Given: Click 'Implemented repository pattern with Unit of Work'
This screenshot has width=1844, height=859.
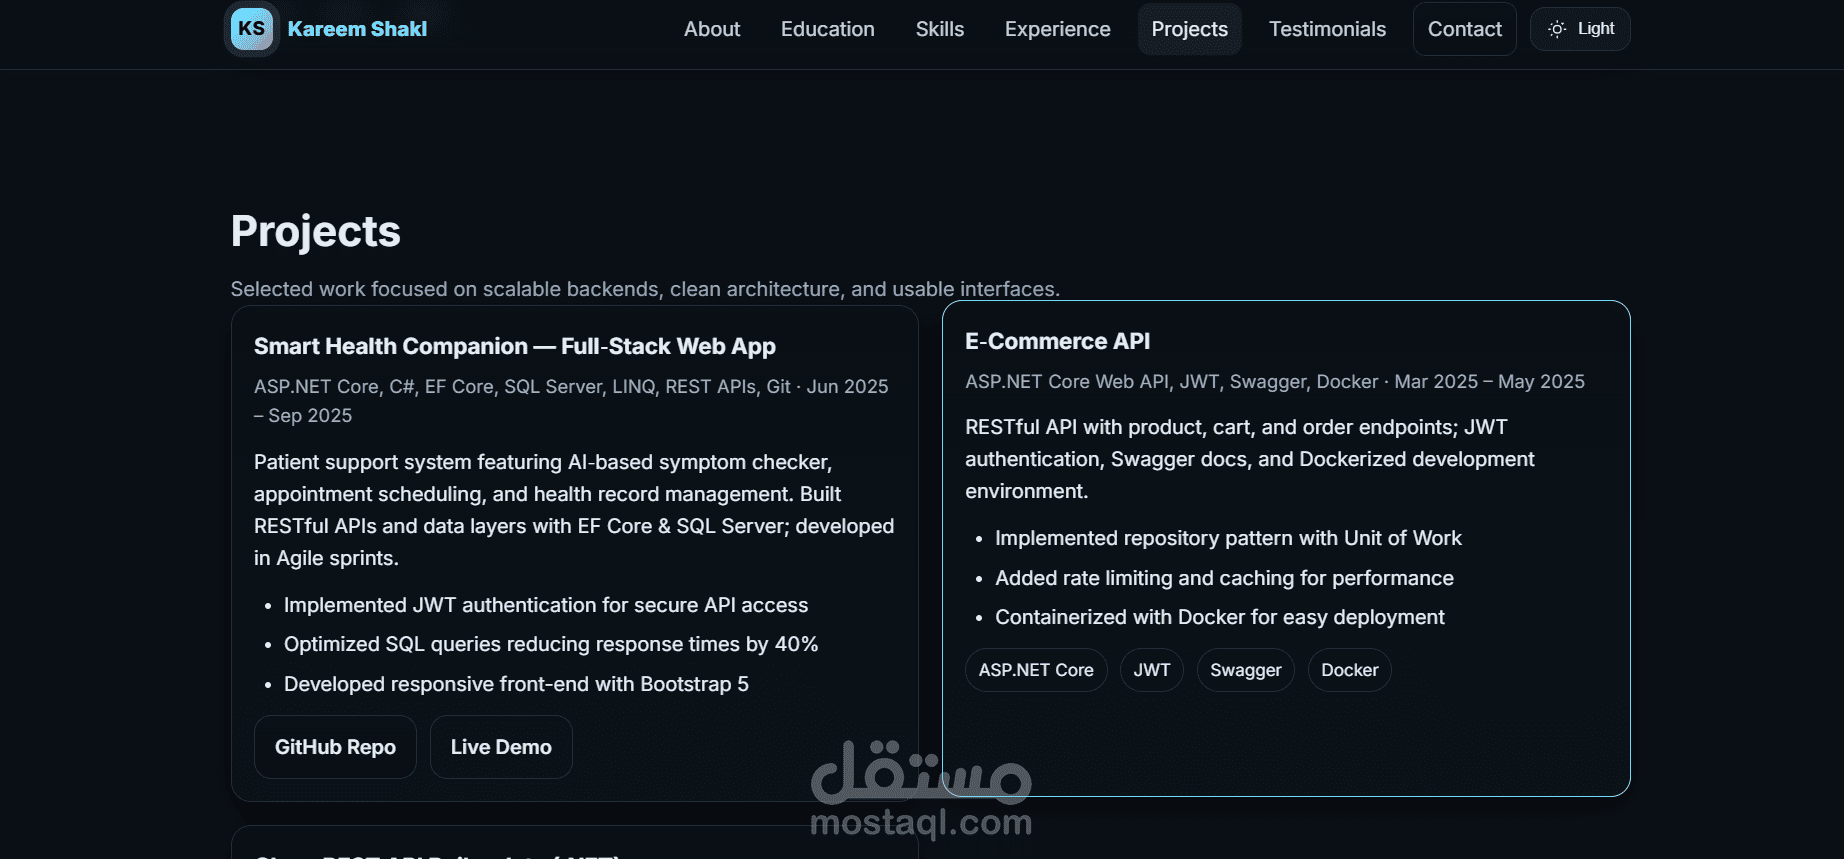Looking at the screenshot, I should point(1228,538).
